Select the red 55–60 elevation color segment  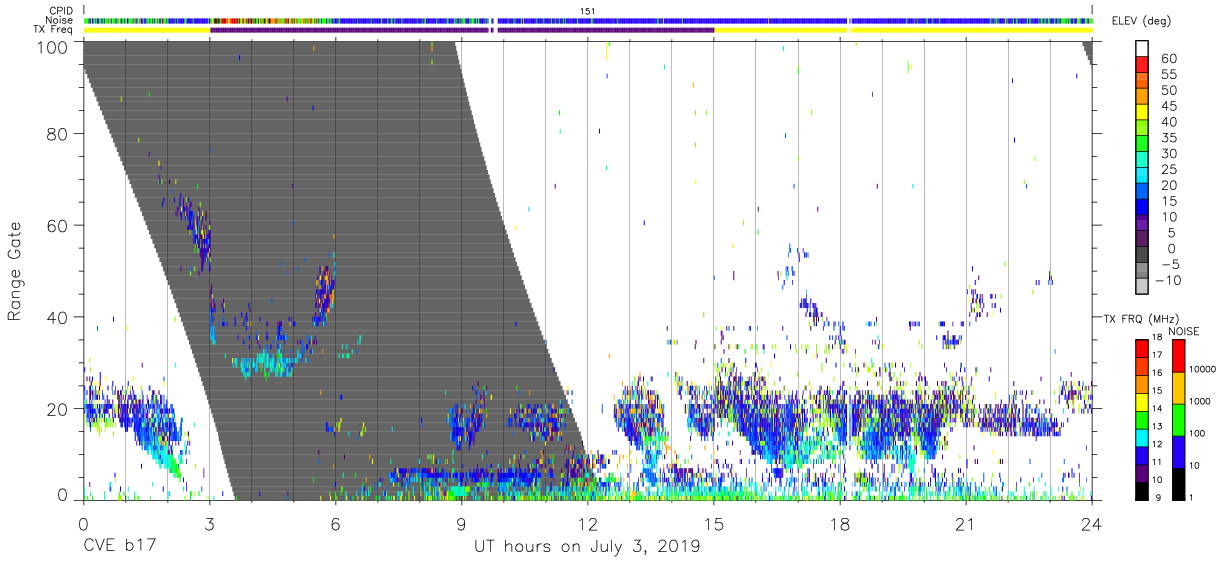click(1141, 65)
